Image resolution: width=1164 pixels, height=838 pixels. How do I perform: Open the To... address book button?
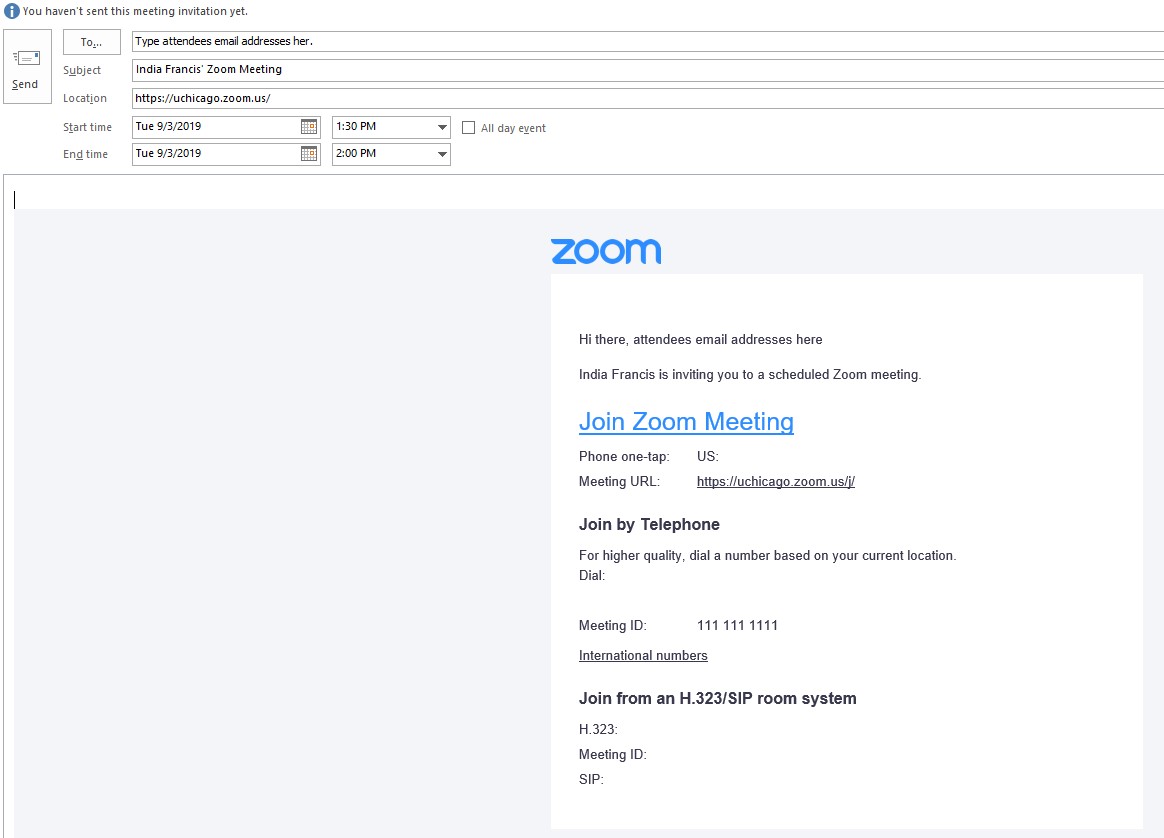[x=91, y=42]
